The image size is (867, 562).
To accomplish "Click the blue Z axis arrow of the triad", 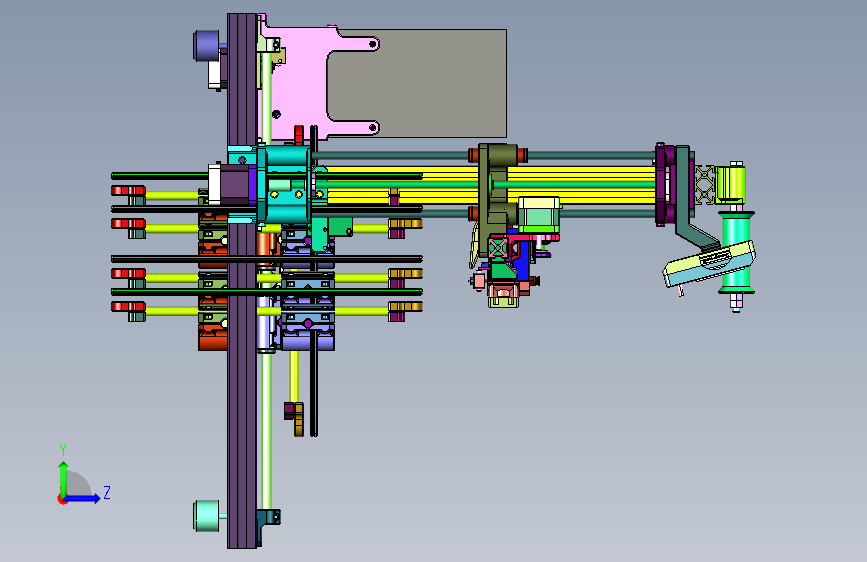I will click(83, 498).
